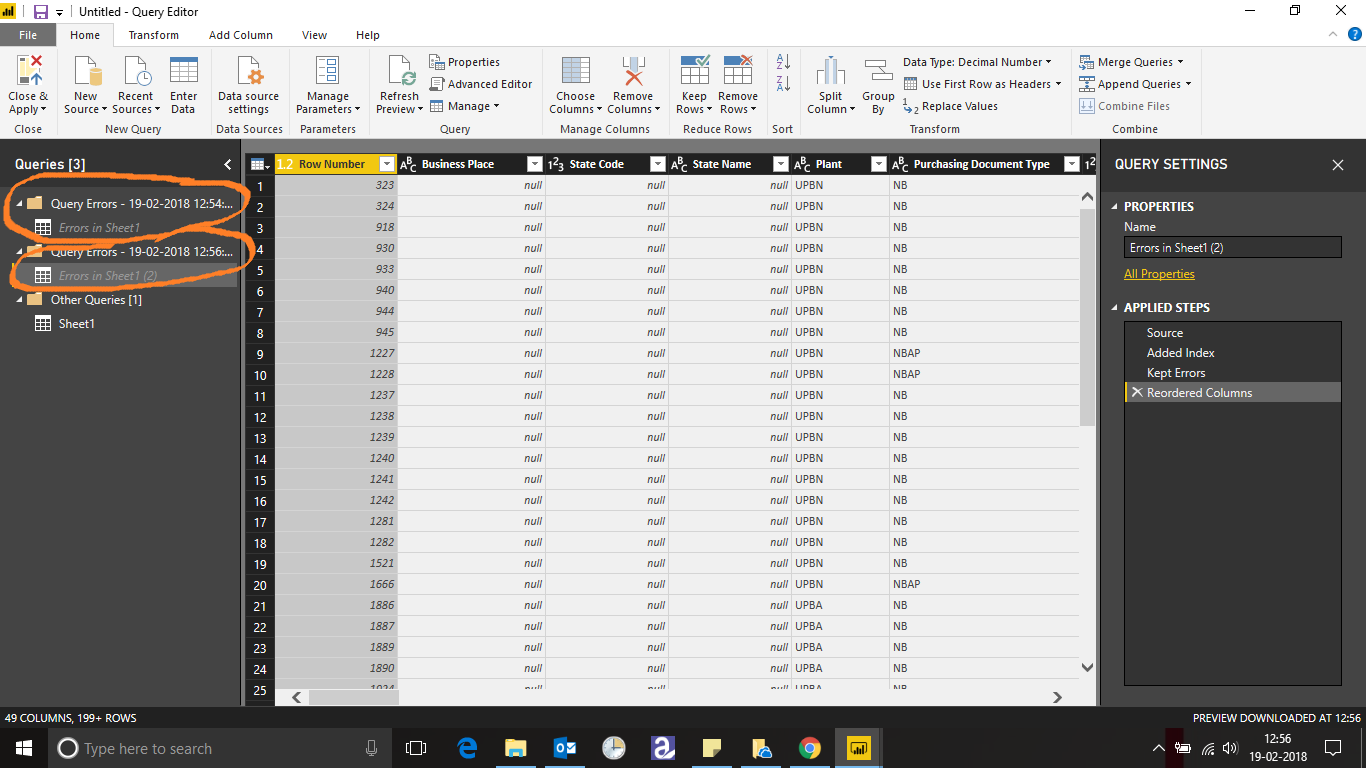
Task: Collapse the Other Queries folder
Action: tap(19, 300)
